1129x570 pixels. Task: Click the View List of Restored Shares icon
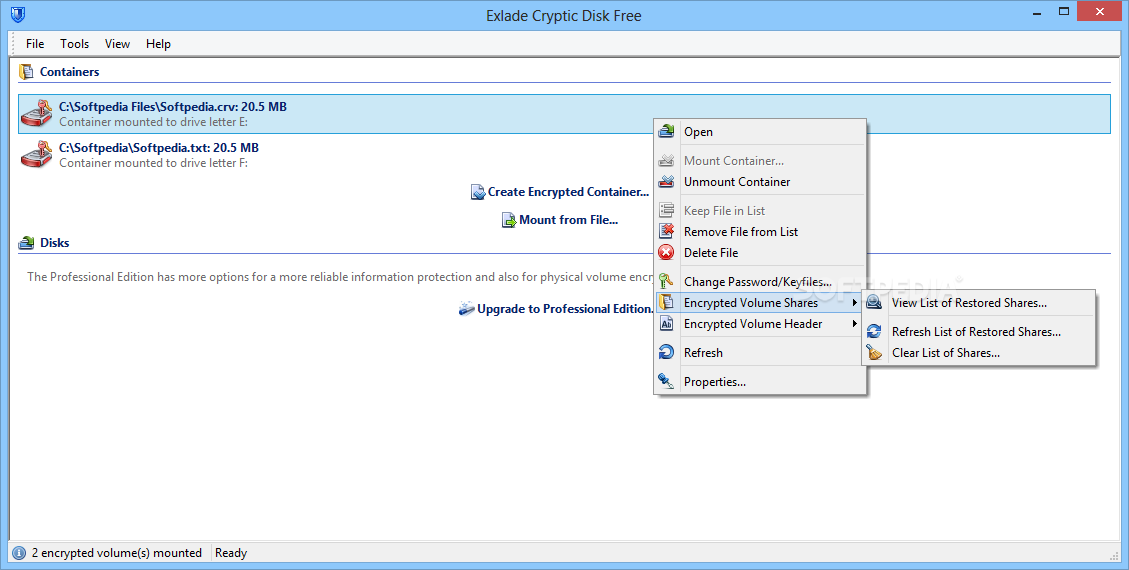click(874, 303)
